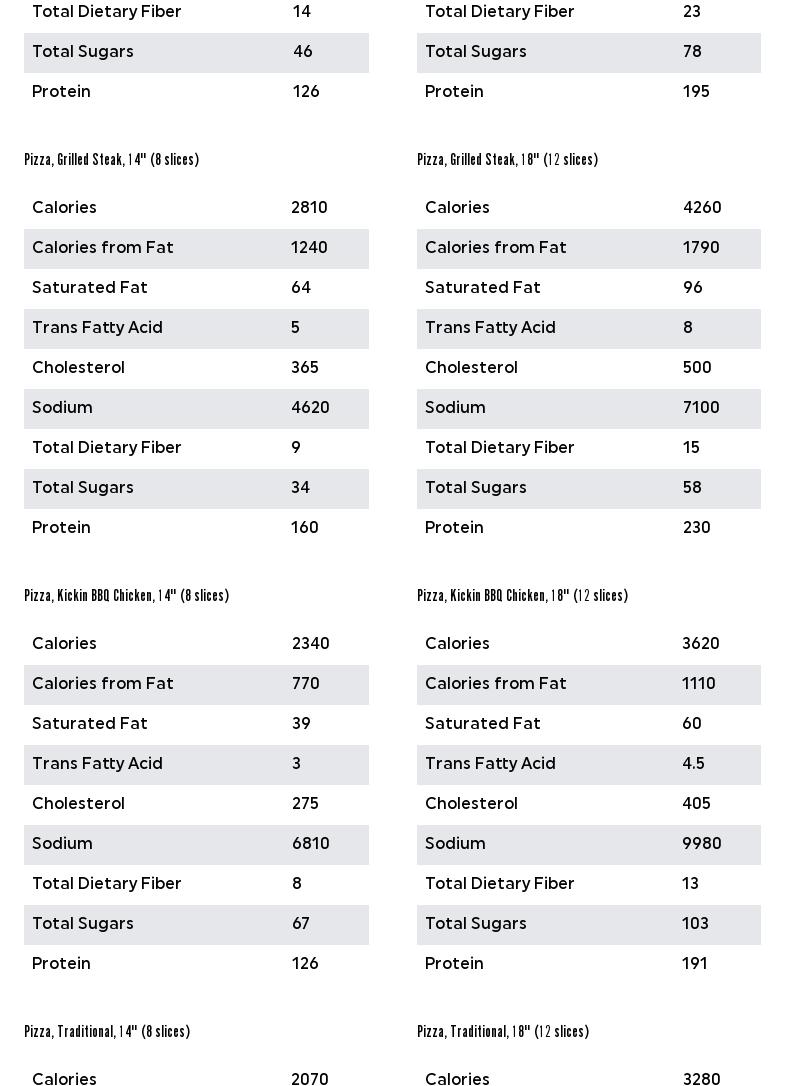The image size is (785, 1086).
Task: Click Cholesterol label in Grilled Steak 14" table
Action: click(x=78, y=368)
